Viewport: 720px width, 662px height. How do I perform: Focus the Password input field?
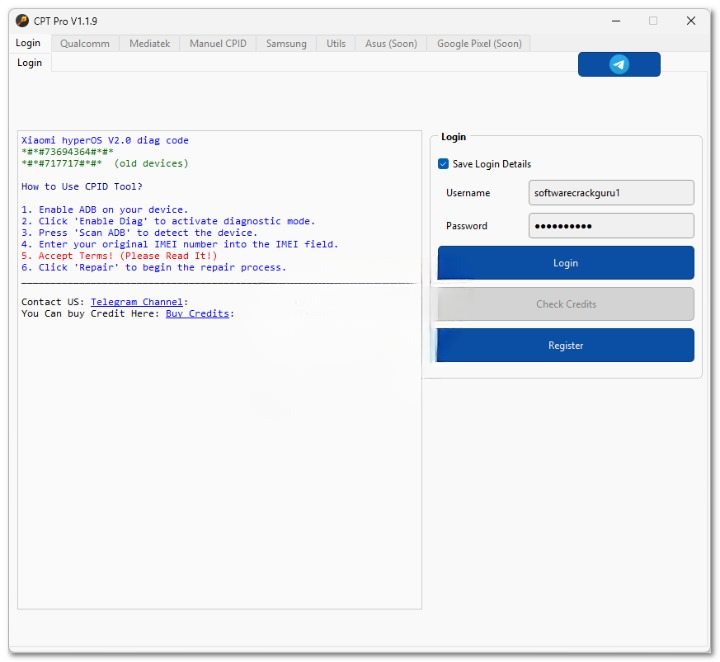[x=611, y=226]
